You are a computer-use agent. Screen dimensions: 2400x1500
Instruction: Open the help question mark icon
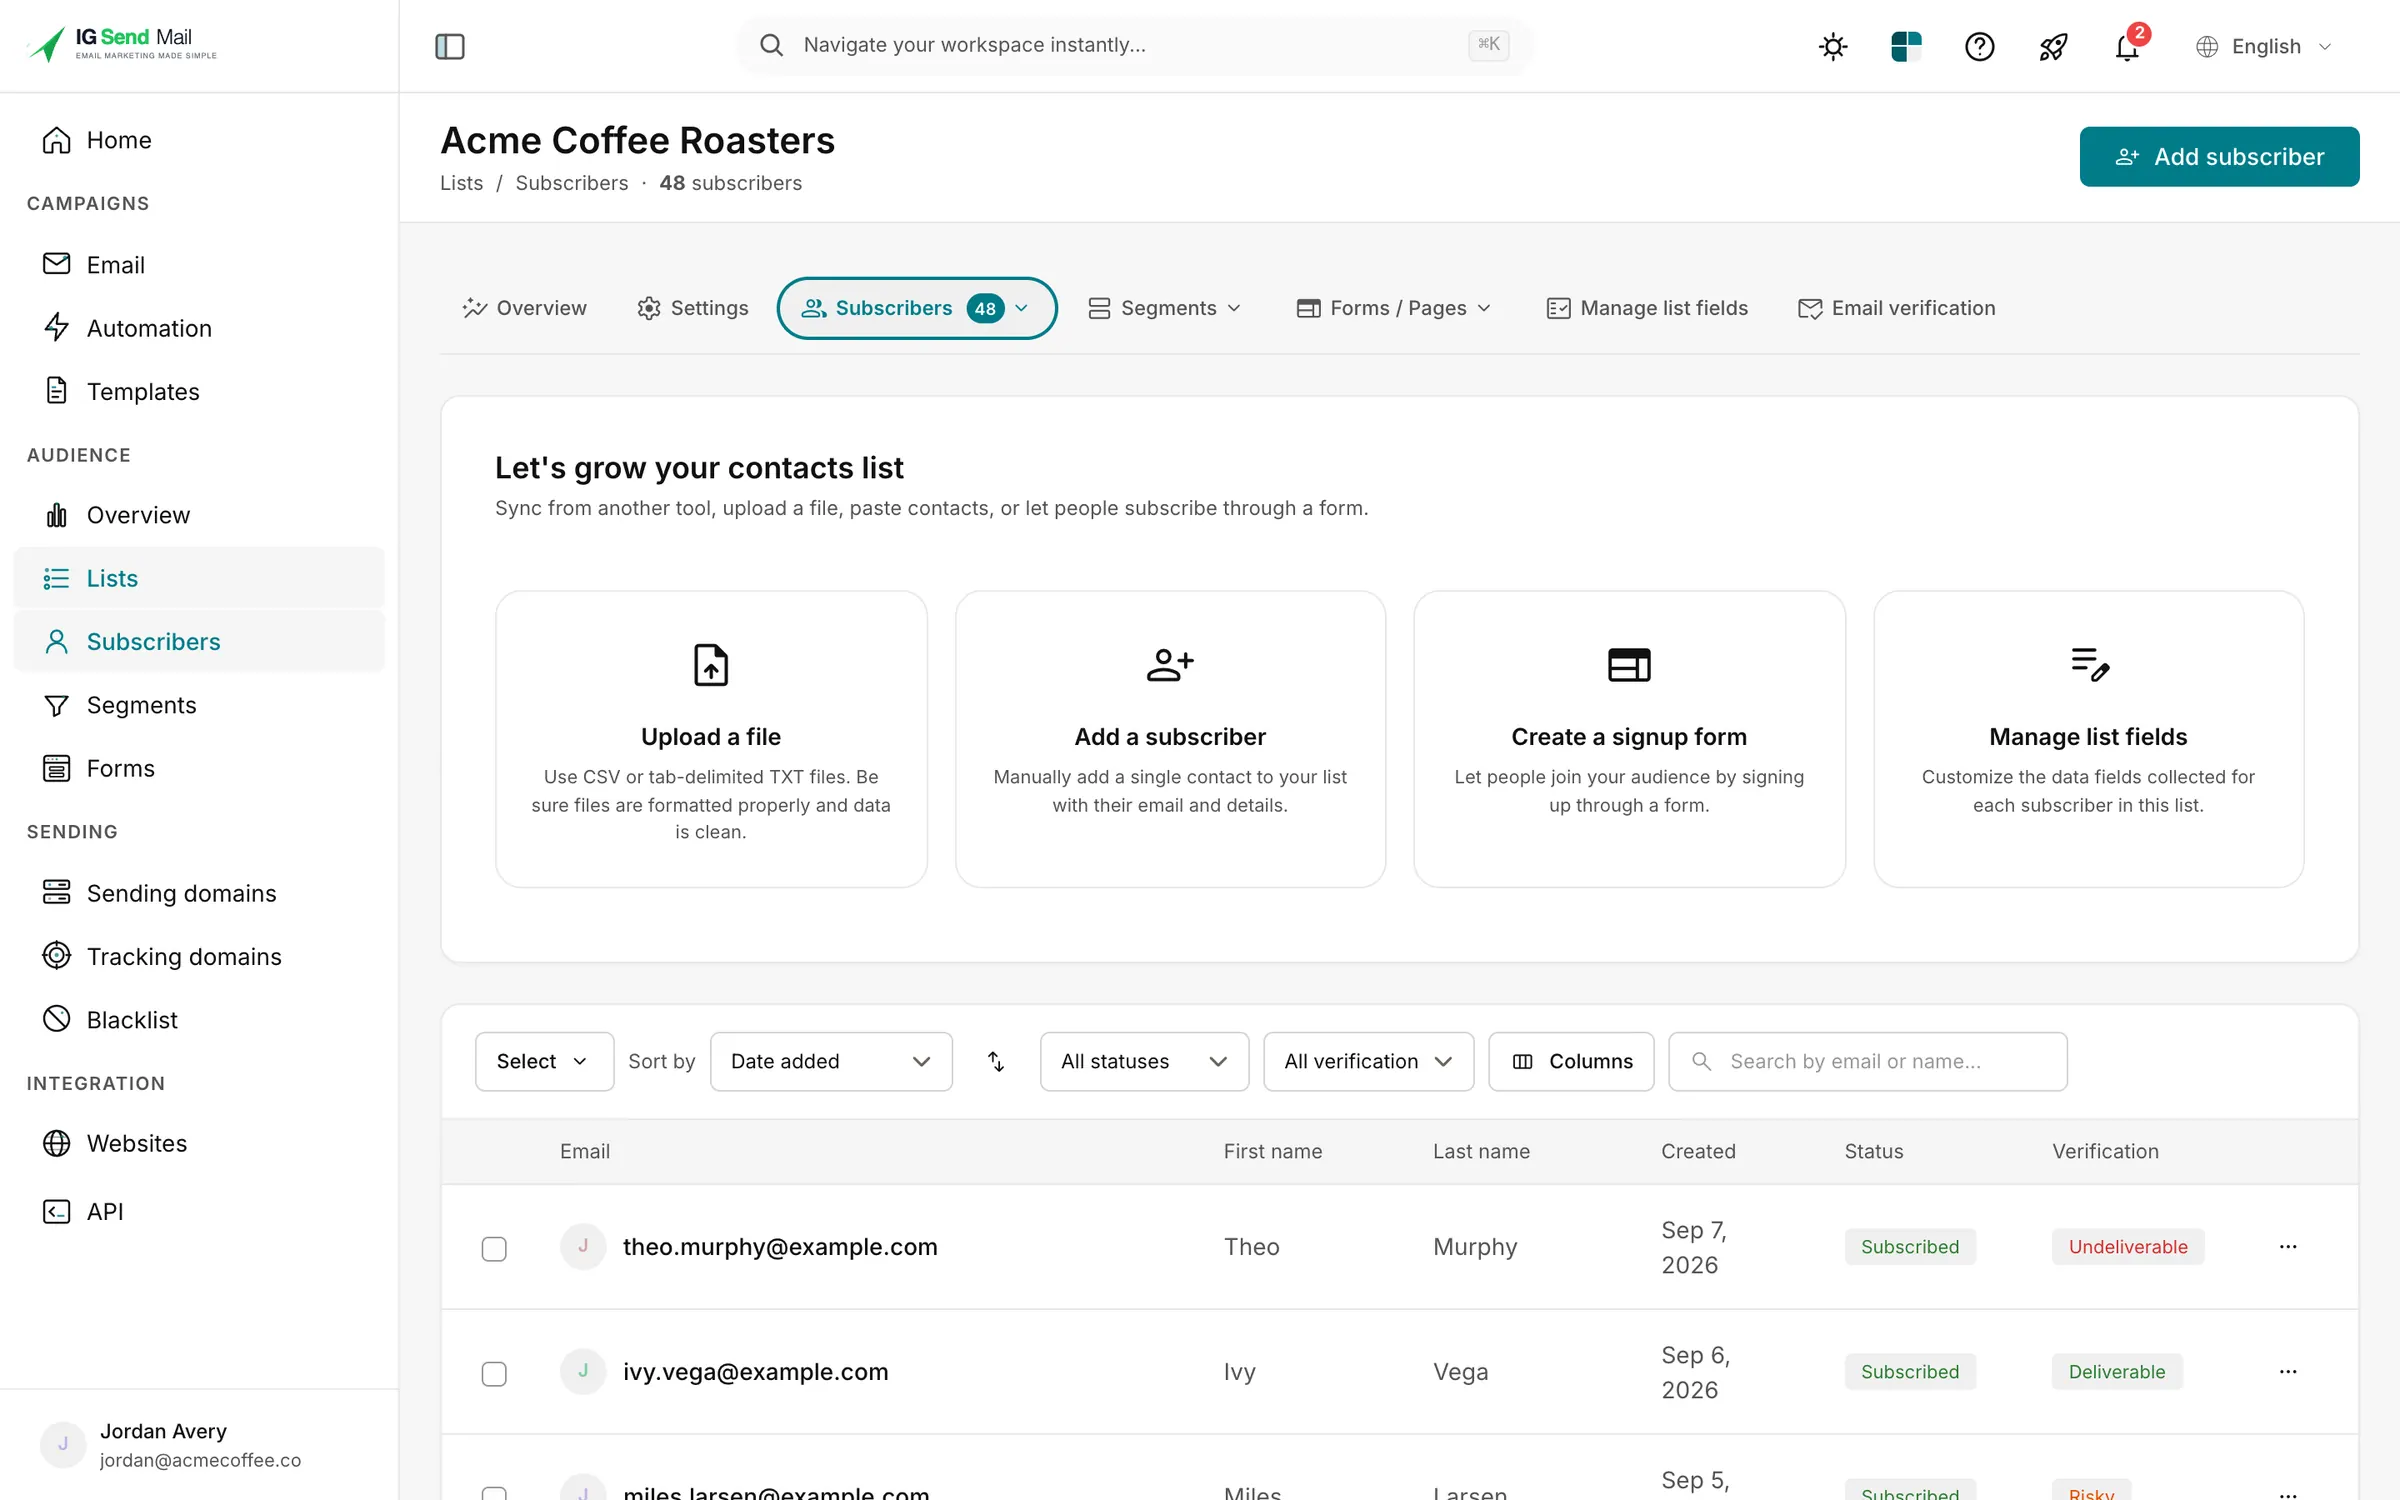(x=1979, y=46)
